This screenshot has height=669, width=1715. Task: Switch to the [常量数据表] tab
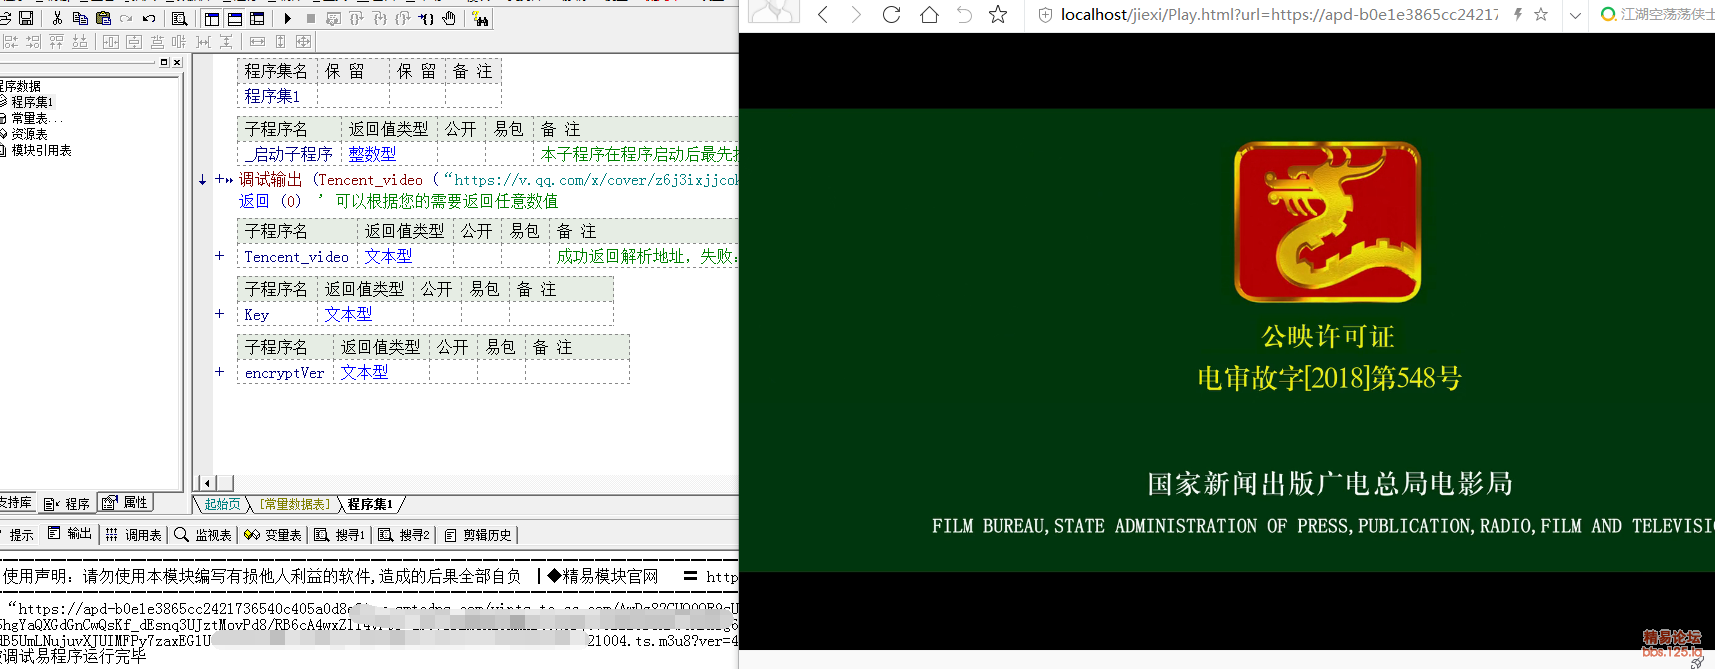pyautogui.click(x=294, y=504)
